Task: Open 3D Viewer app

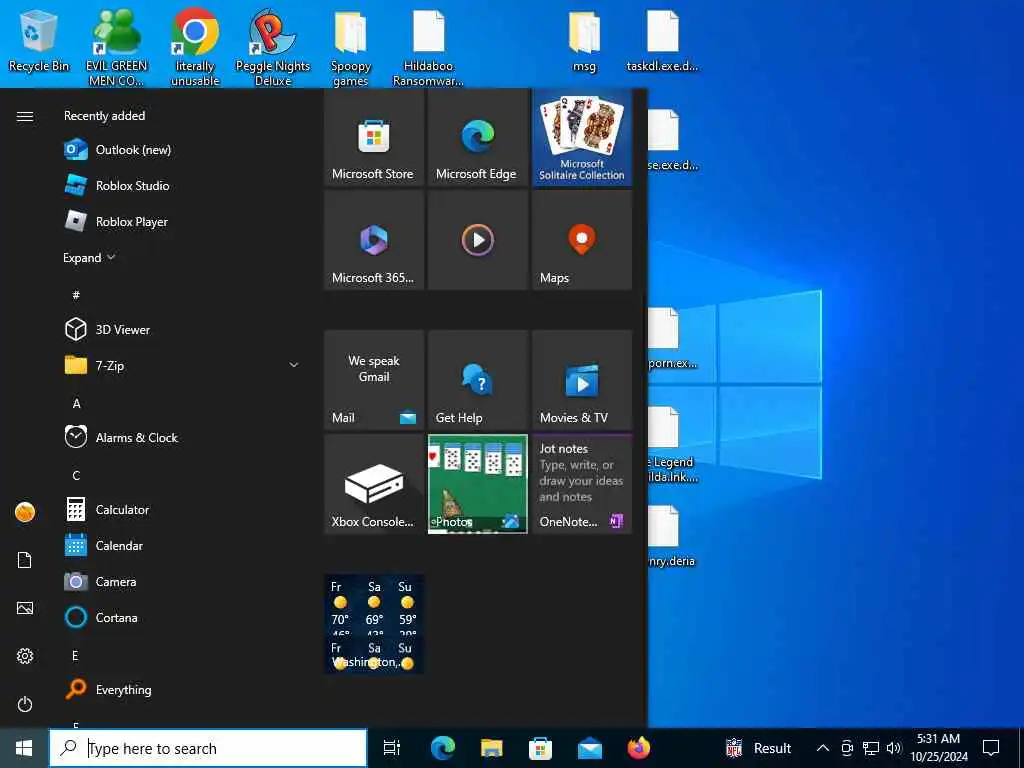Action: tap(183, 330)
